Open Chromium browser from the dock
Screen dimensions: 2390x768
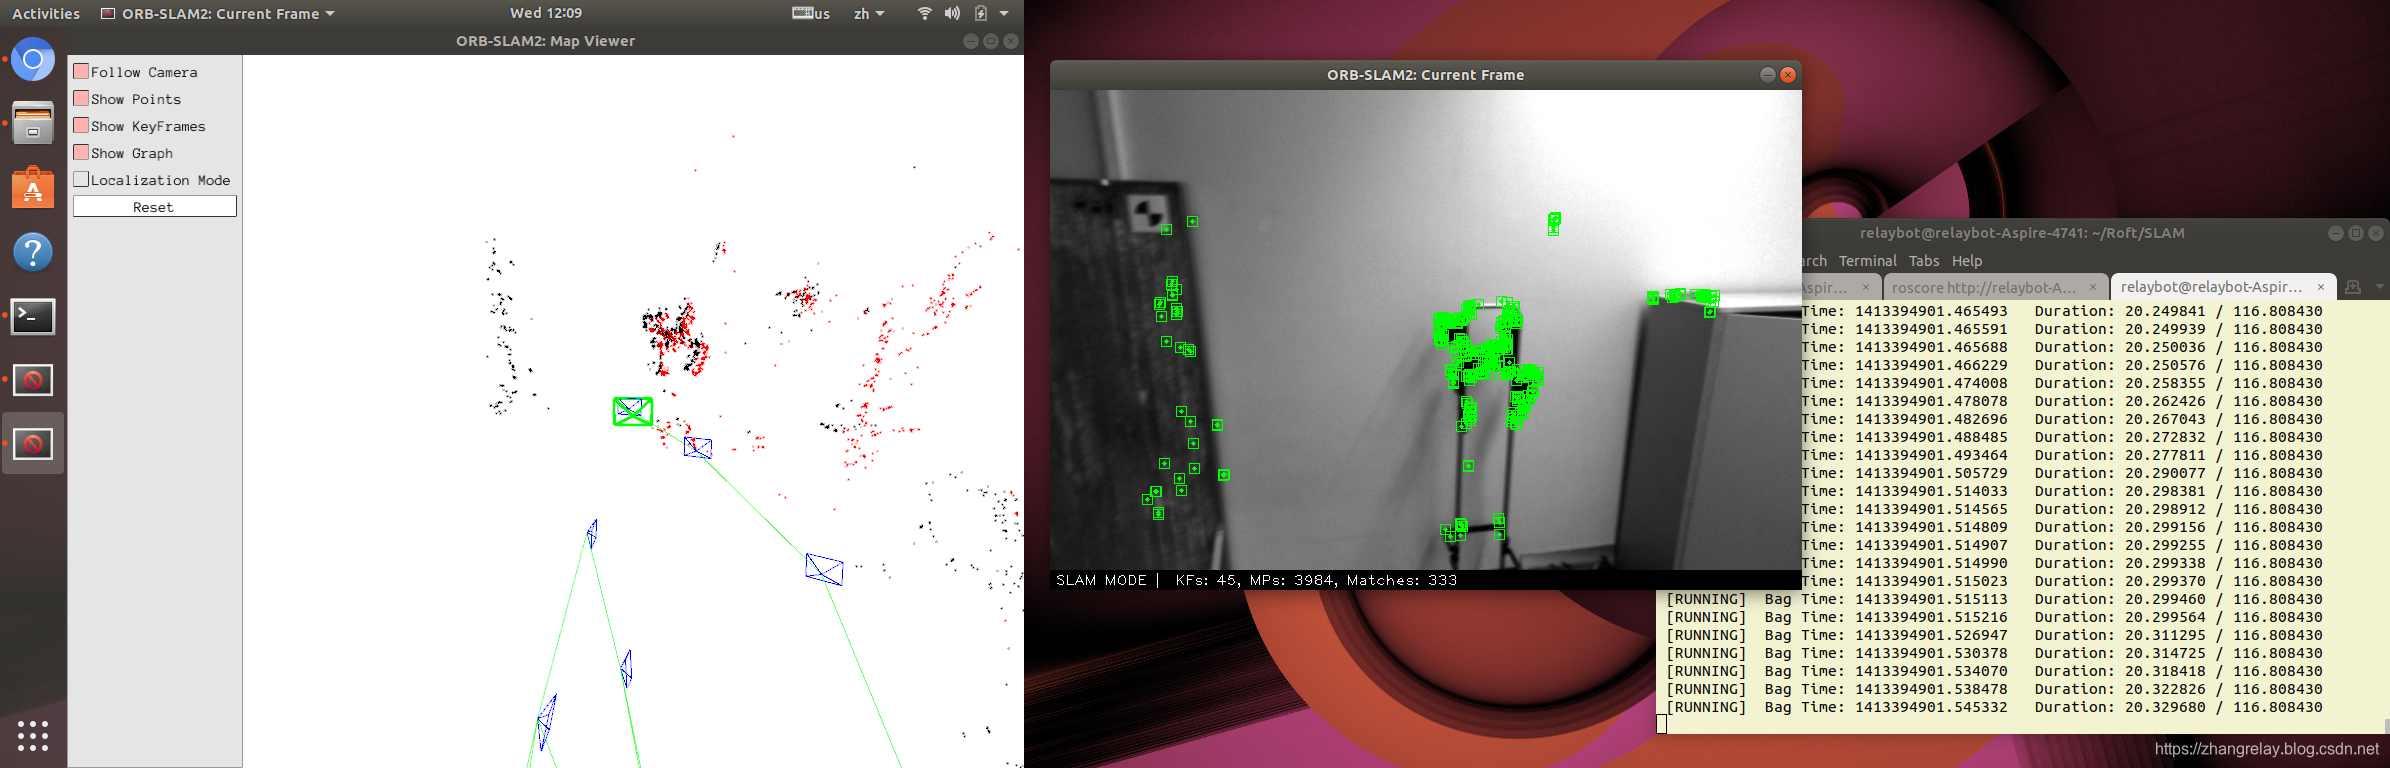pyautogui.click(x=33, y=60)
